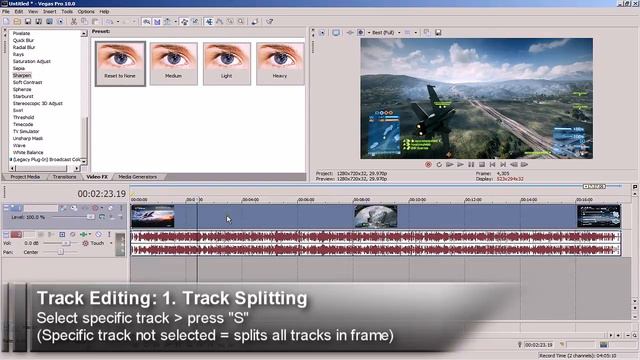Select the Unsharp Mask effect
The width and height of the screenshot is (640, 360).
click(28, 138)
